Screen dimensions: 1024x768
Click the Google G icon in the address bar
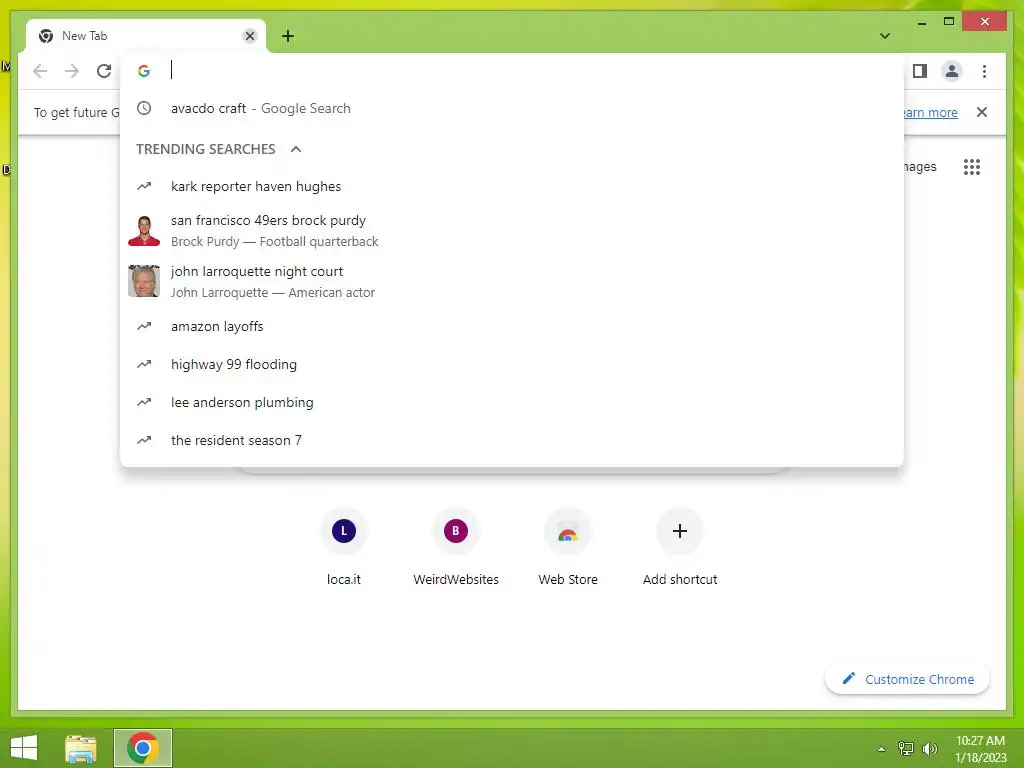click(144, 71)
